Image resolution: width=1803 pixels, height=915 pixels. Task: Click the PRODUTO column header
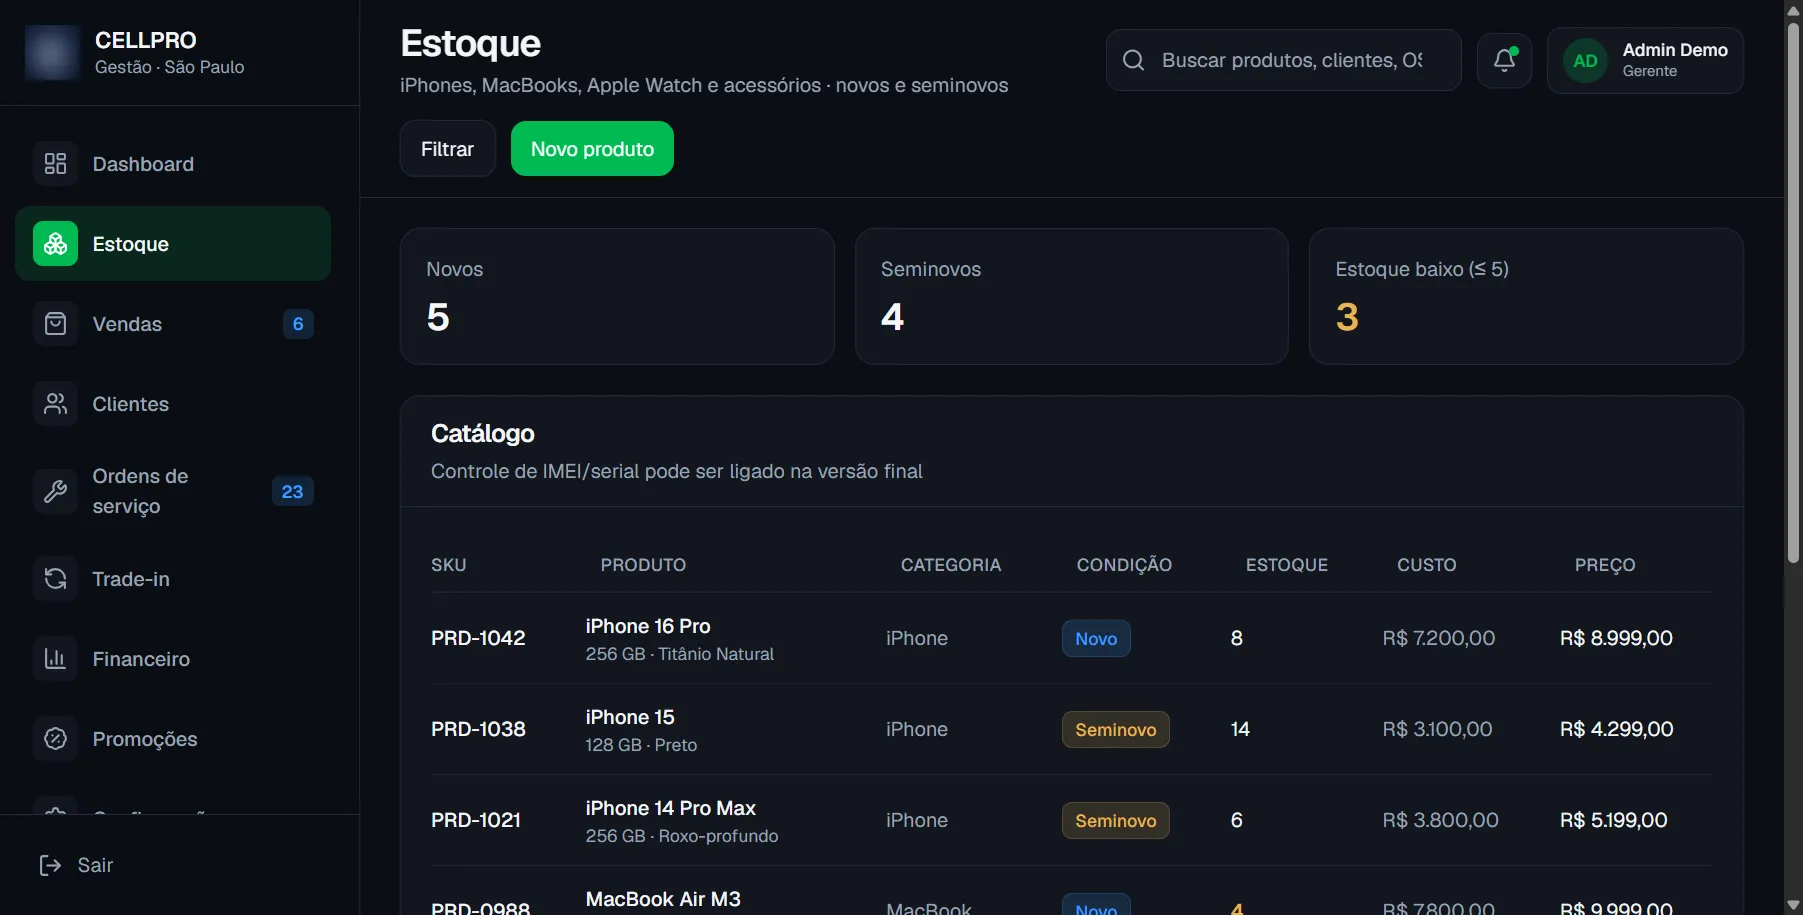pyautogui.click(x=643, y=565)
